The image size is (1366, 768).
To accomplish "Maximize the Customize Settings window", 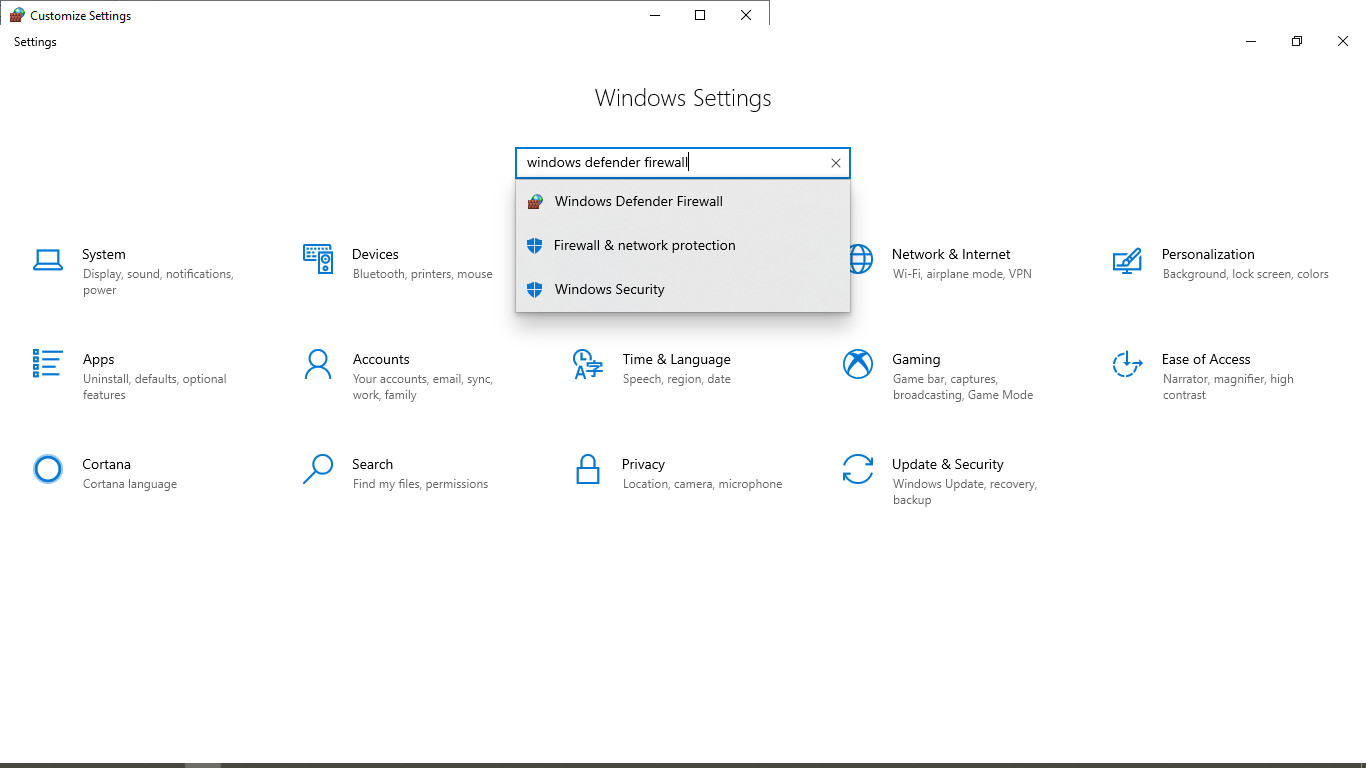I will (700, 15).
